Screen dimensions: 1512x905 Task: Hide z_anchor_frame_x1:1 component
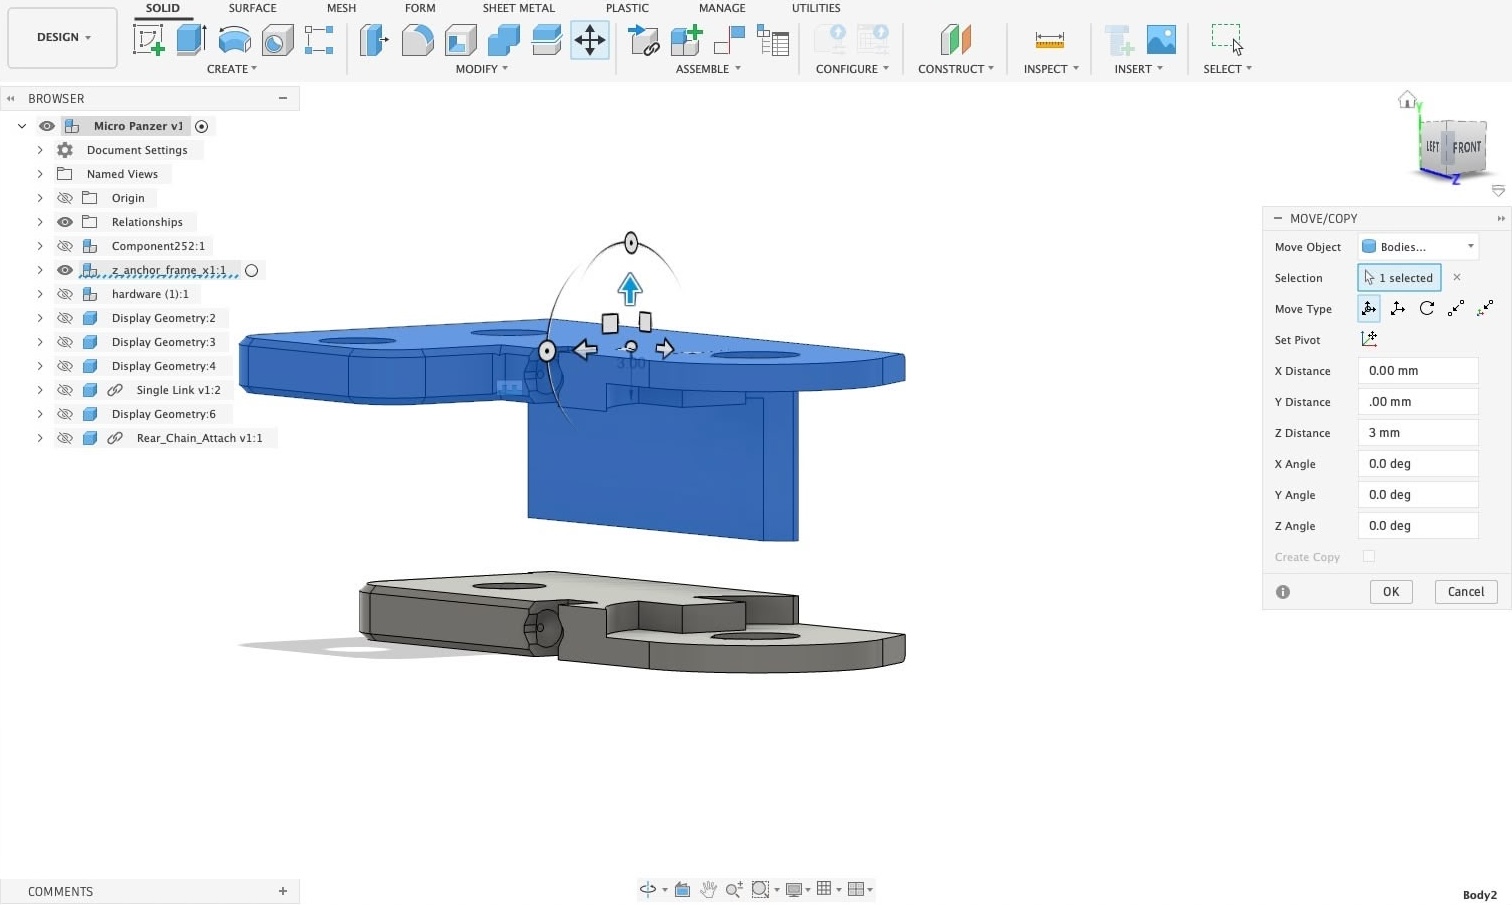[x=65, y=270]
